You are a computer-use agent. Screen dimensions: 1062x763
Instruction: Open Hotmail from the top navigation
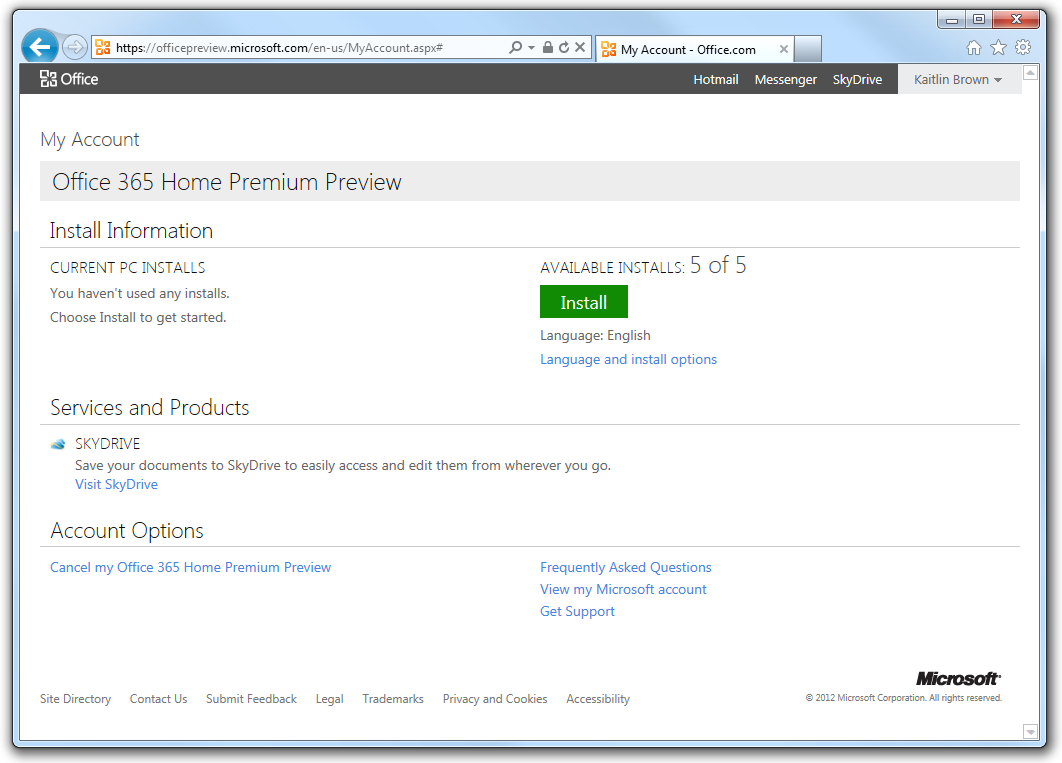[715, 79]
